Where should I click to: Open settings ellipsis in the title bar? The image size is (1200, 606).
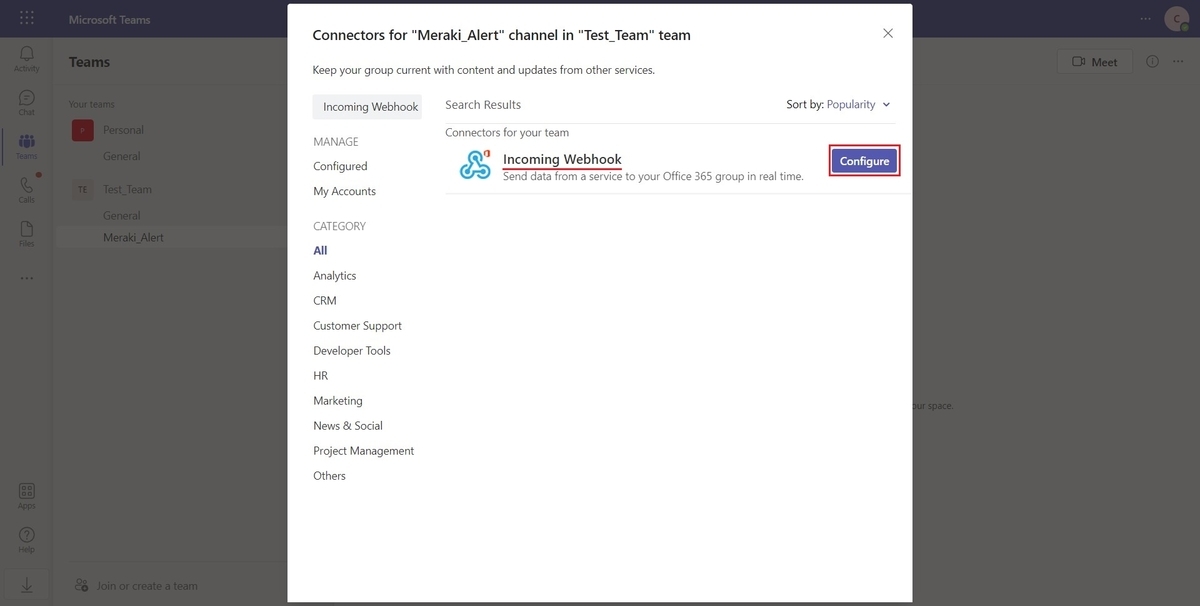[1145, 19]
